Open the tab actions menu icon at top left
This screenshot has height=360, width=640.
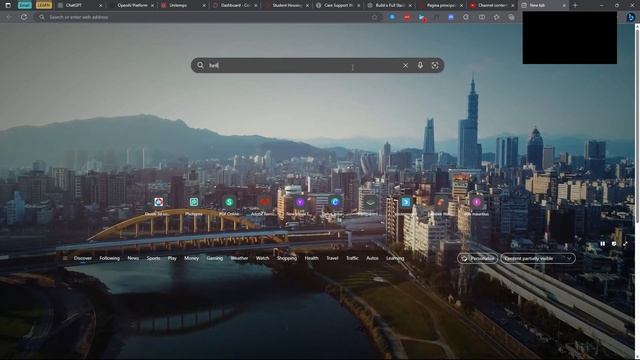(x=8, y=5)
